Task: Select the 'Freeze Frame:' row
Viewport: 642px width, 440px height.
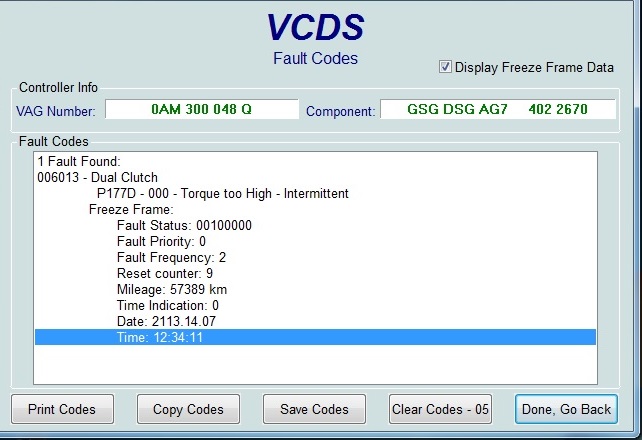Action: click(315, 209)
